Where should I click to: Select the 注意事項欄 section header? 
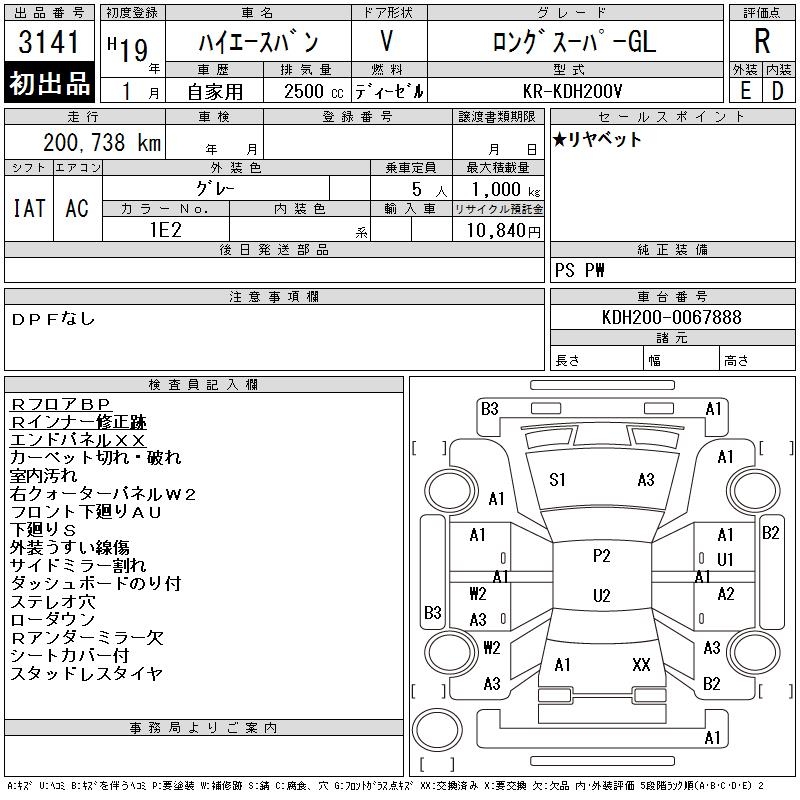274,296
